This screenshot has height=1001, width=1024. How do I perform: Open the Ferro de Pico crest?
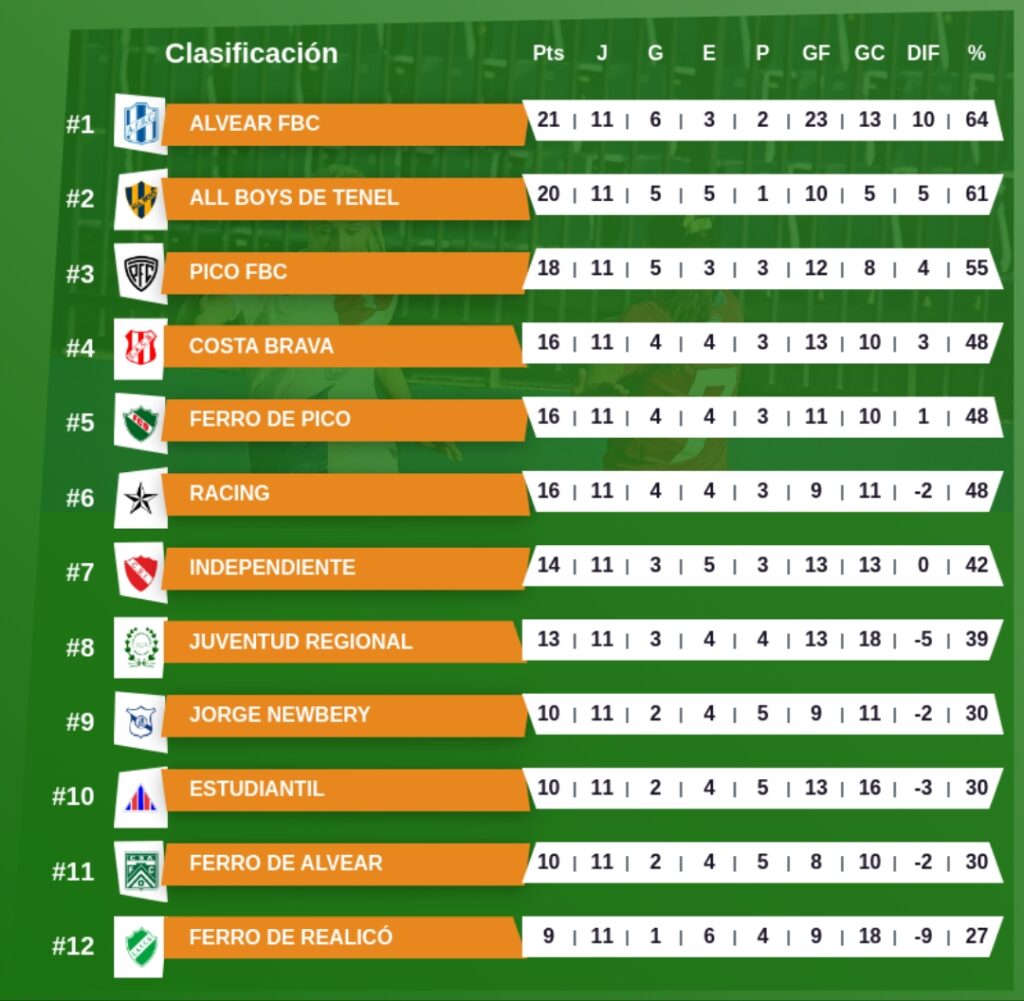click(x=140, y=421)
